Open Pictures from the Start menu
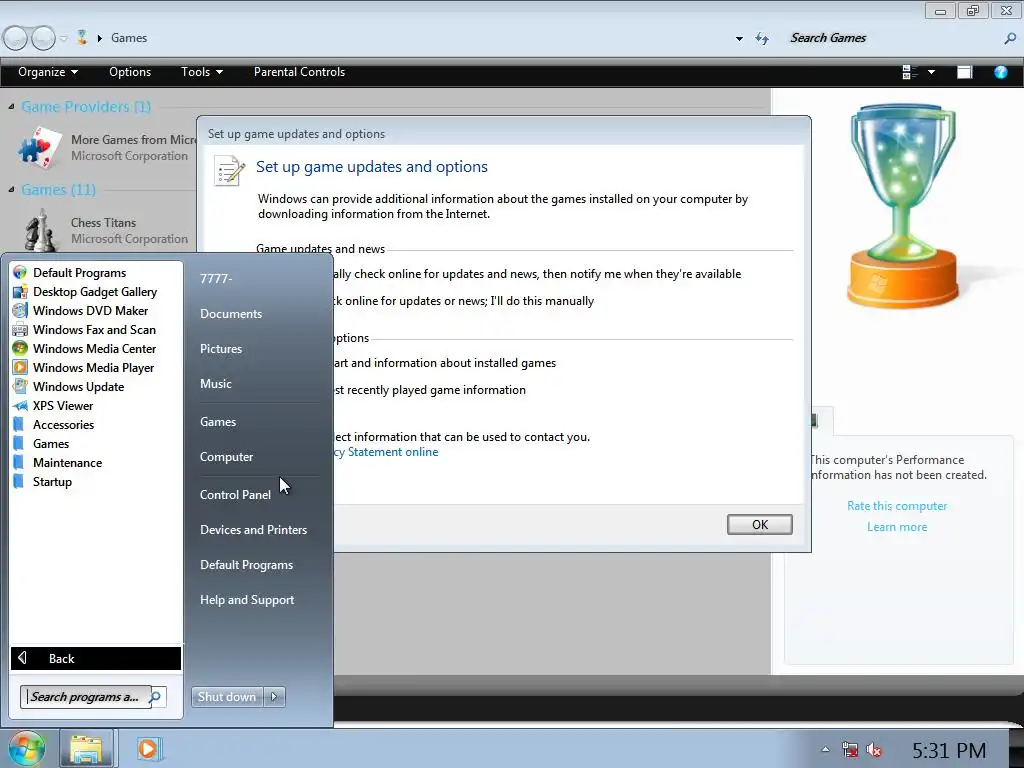The height and width of the screenshot is (768, 1024). pos(221,349)
